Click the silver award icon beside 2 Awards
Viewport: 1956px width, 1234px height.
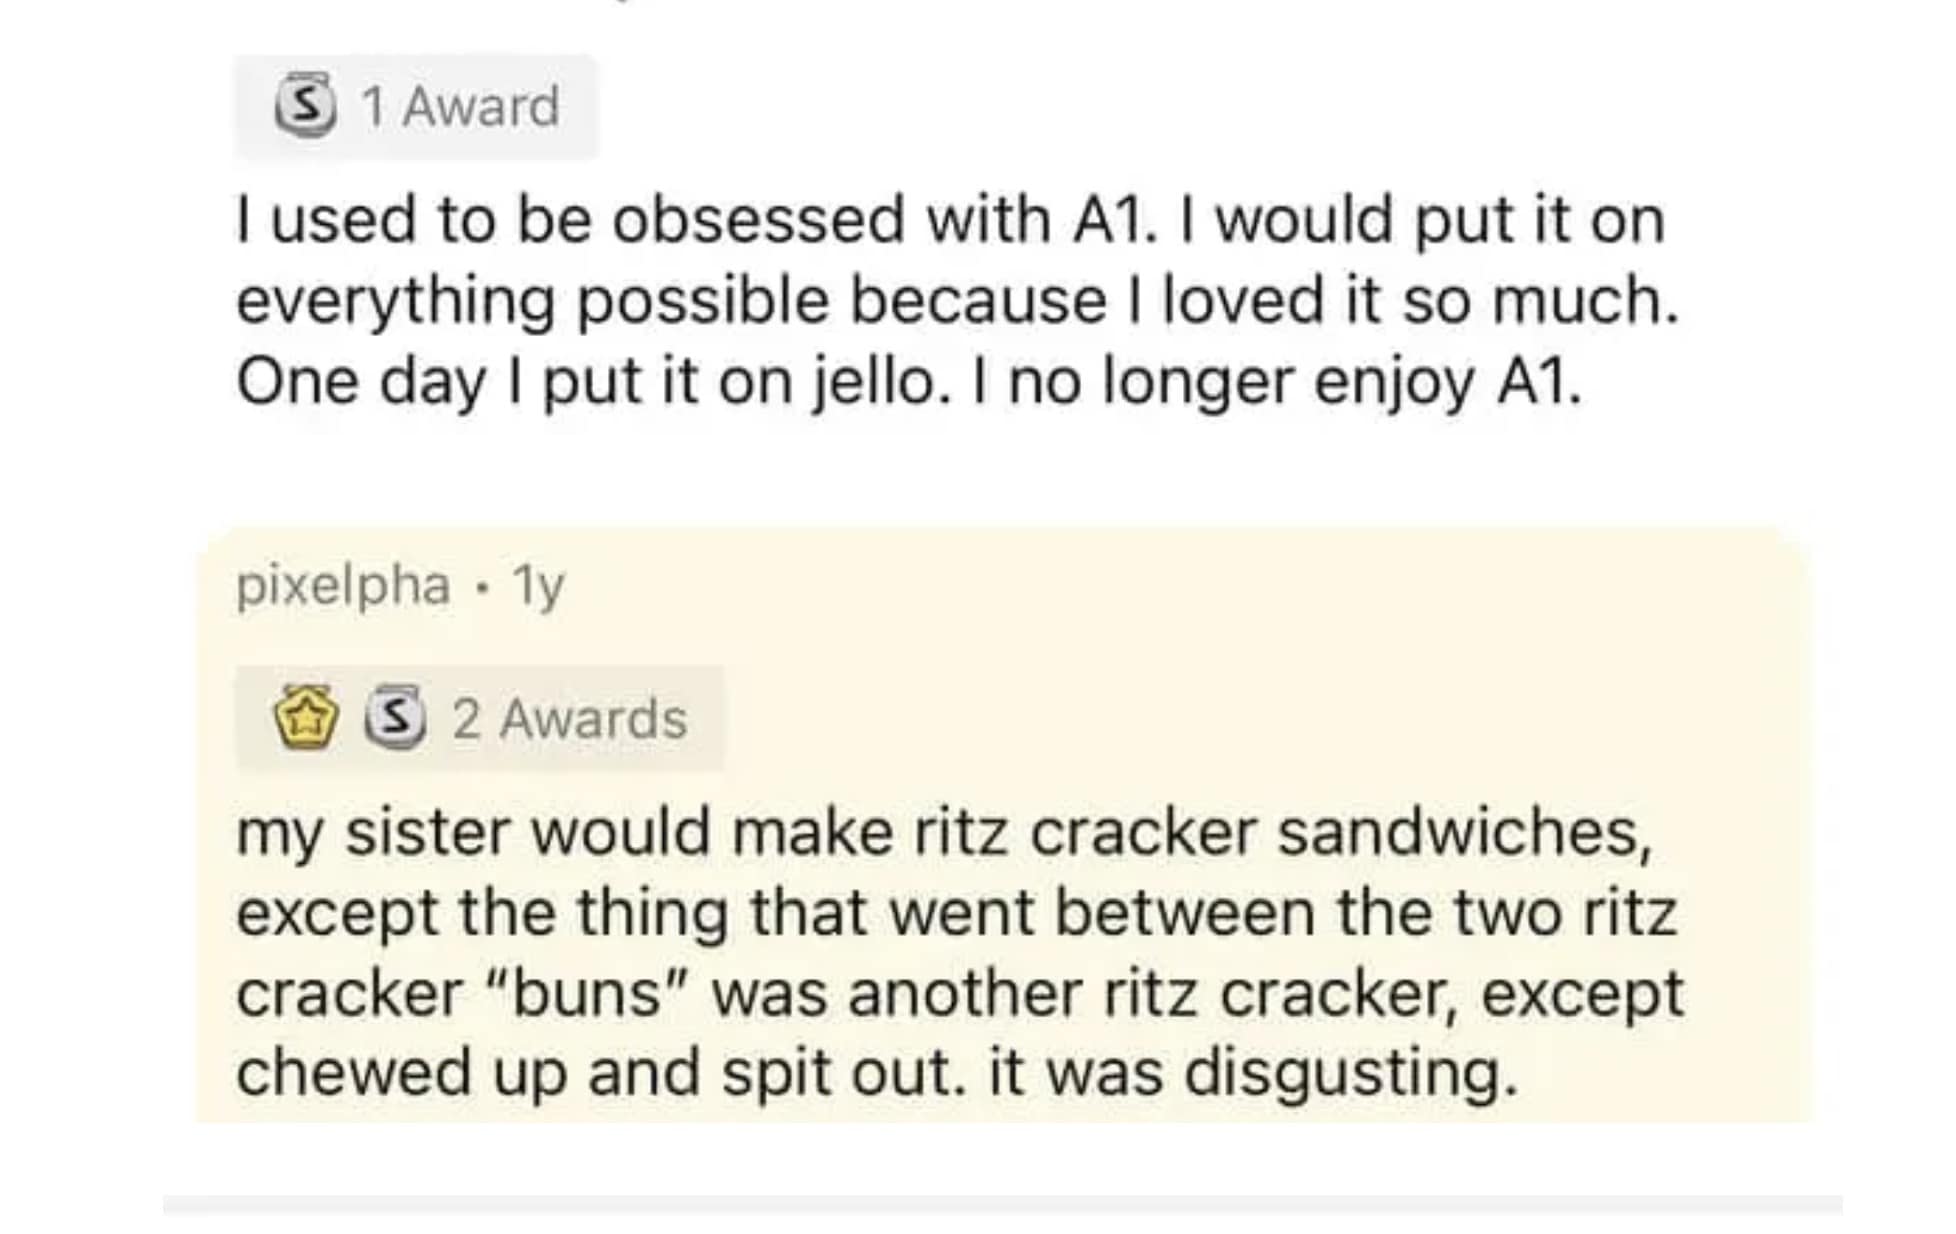[x=395, y=717]
